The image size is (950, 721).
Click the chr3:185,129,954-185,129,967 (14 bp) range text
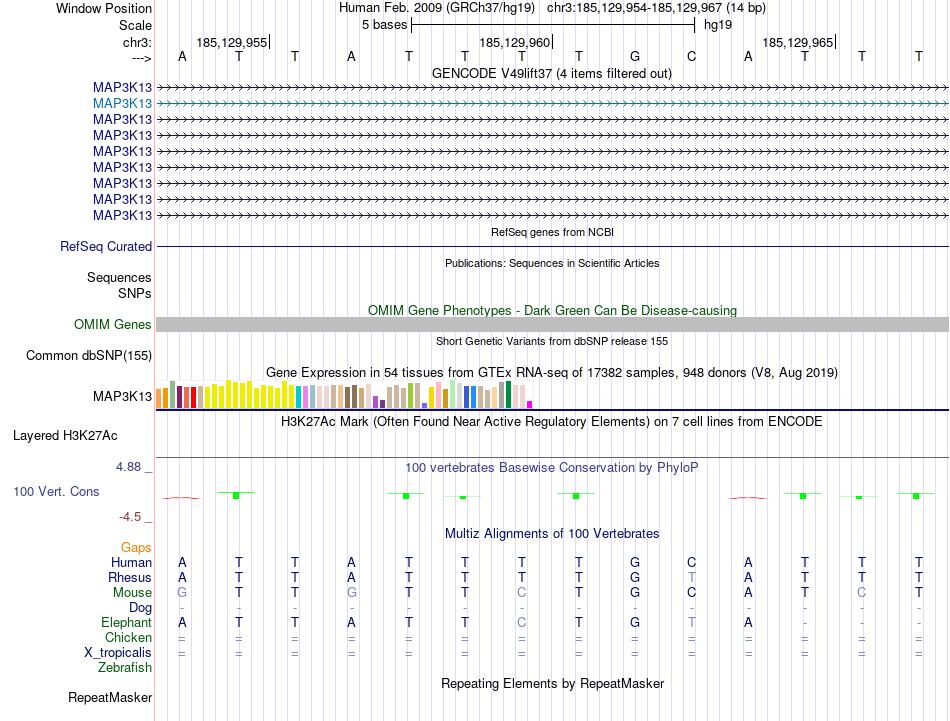tap(656, 8)
